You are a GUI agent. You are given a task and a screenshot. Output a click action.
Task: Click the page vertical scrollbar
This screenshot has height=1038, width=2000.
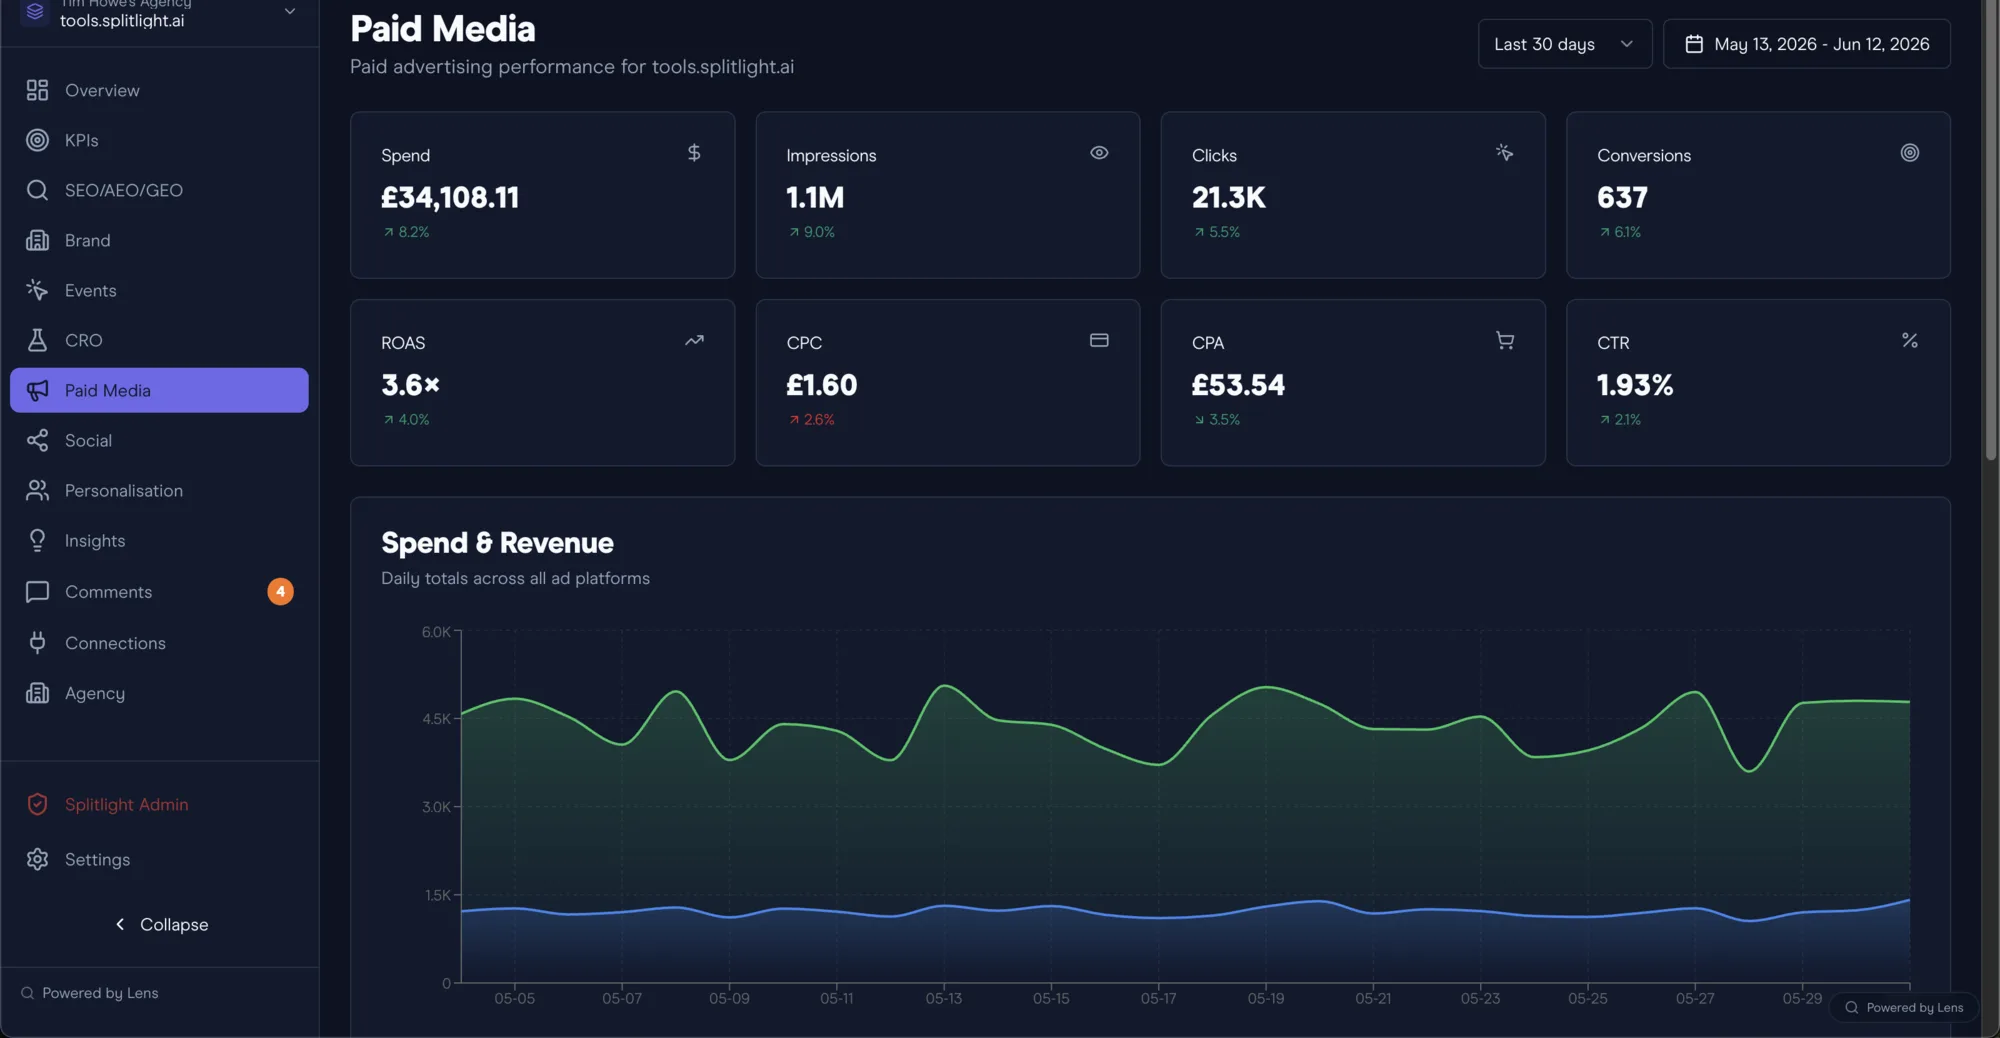(1991, 230)
